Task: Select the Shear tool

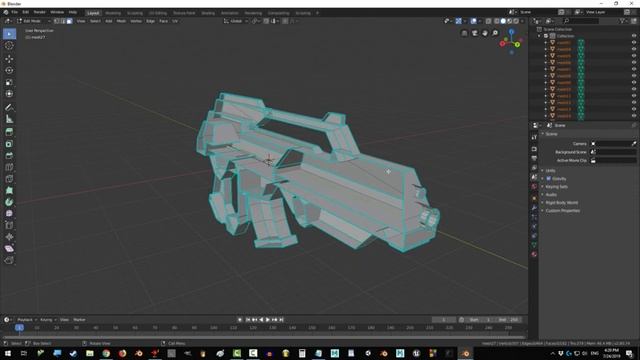Action: (x=9, y=249)
